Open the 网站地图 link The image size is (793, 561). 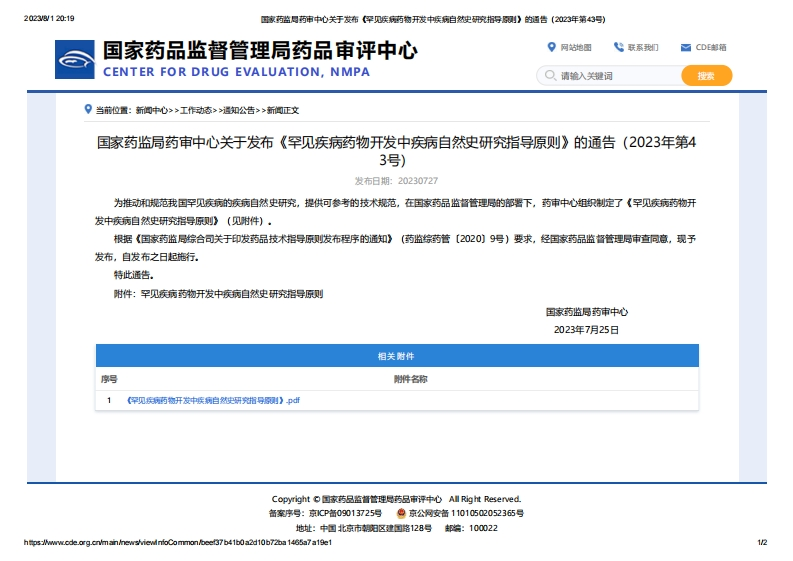point(576,47)
